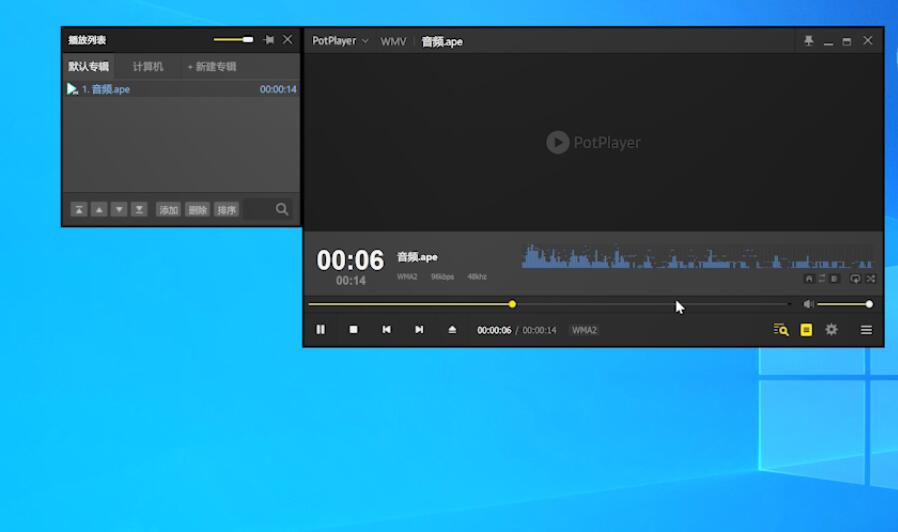The width and height of the screenshot is (898, 532).
Task: Click the A-B section home marker icon
Action: click(x=809, y=279)
